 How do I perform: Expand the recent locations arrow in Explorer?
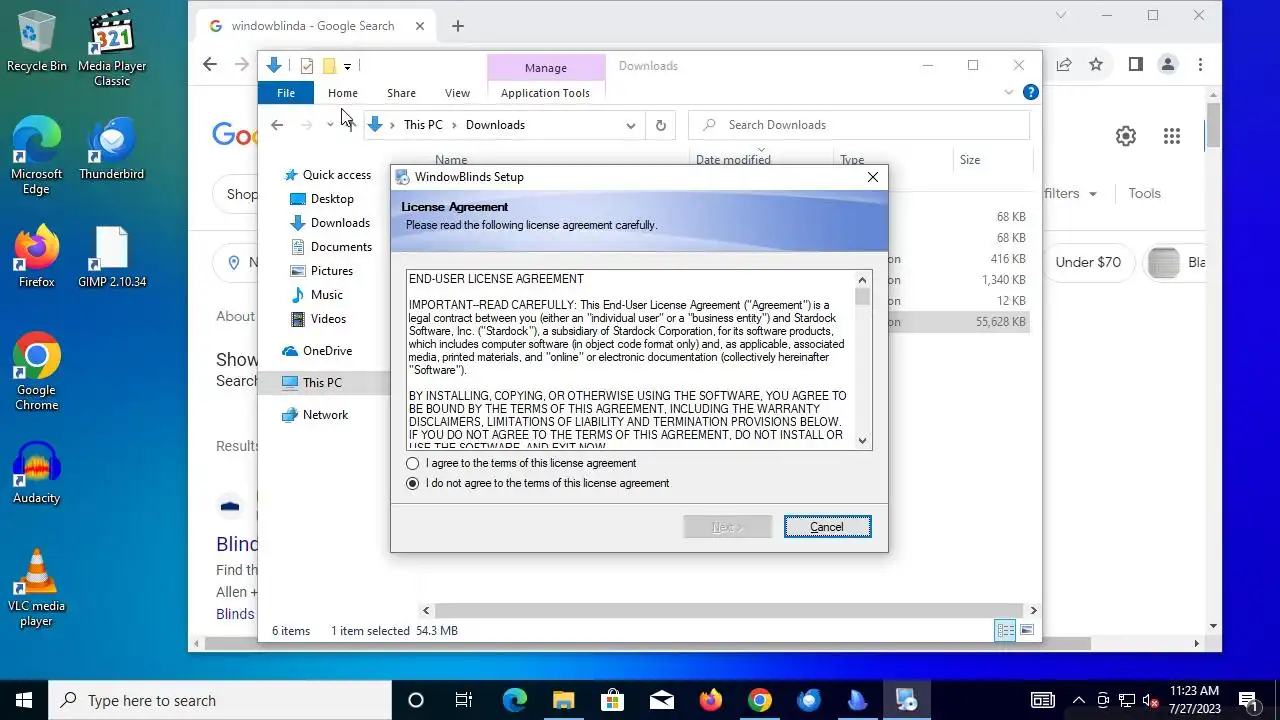[x=330, y=125]
